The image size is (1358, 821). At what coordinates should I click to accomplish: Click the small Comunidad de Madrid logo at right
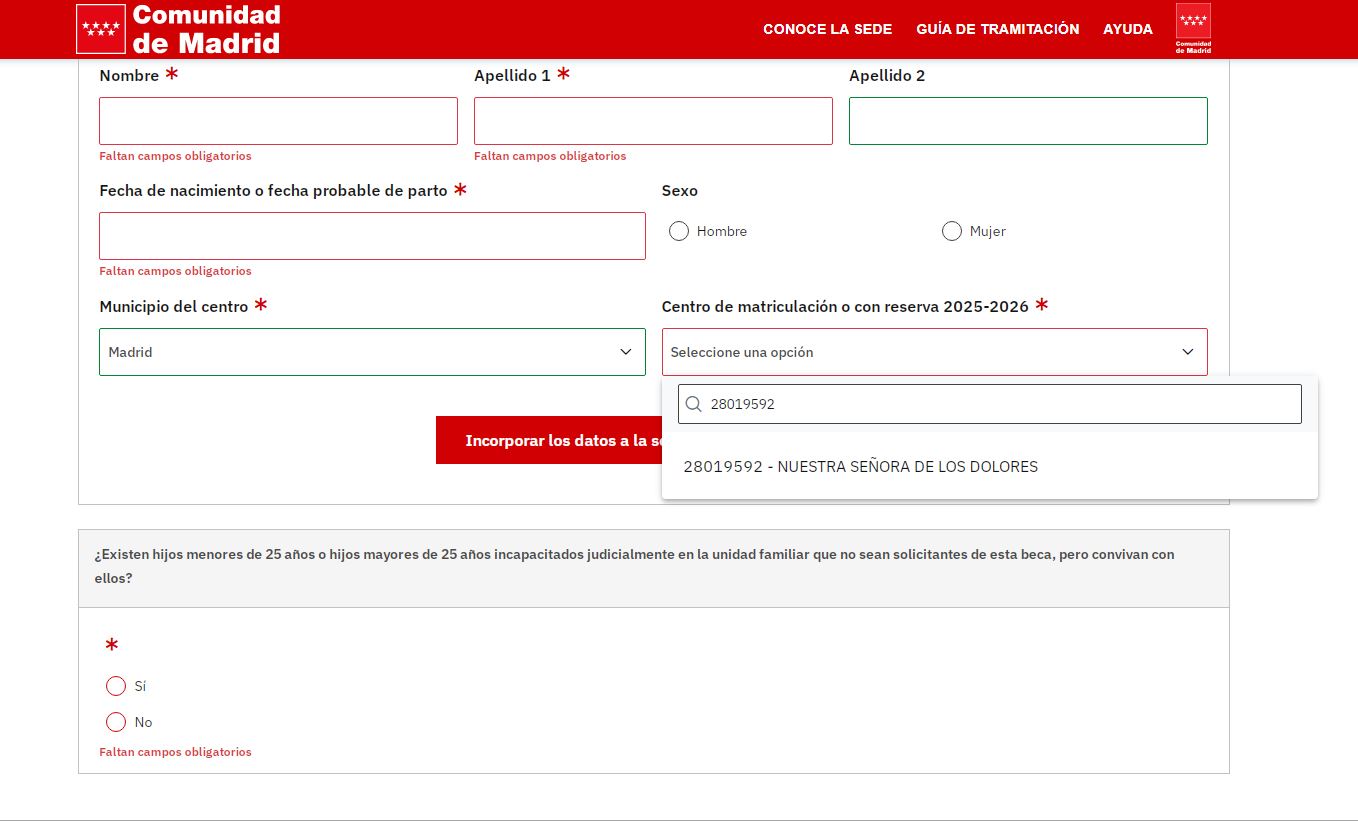1192,28
